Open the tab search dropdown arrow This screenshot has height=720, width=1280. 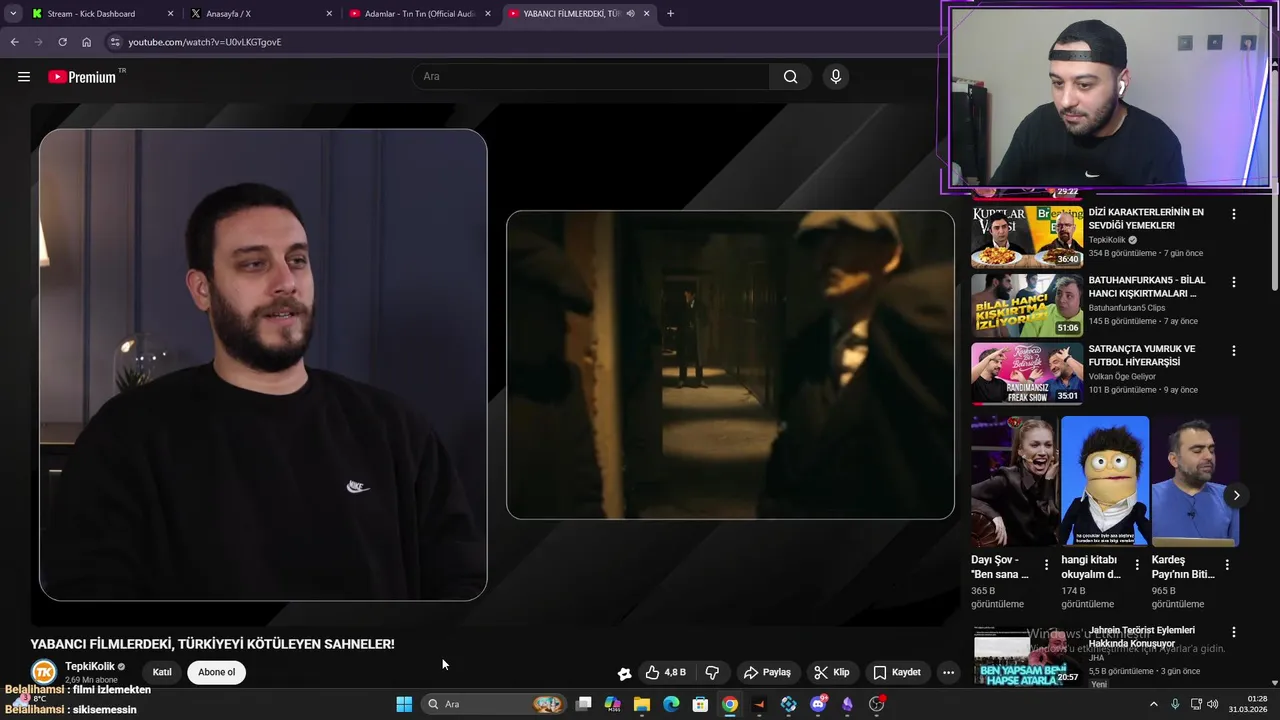pos(13,14)
